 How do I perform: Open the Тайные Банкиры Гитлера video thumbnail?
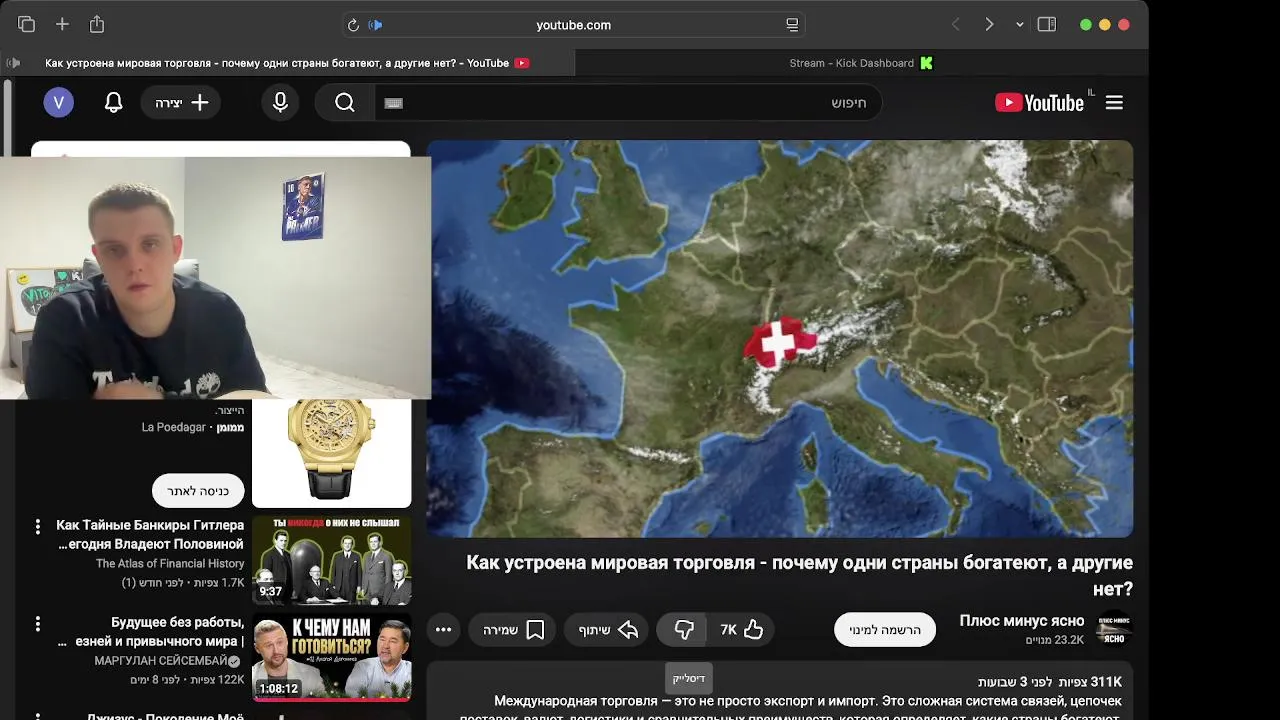[332, 561]
